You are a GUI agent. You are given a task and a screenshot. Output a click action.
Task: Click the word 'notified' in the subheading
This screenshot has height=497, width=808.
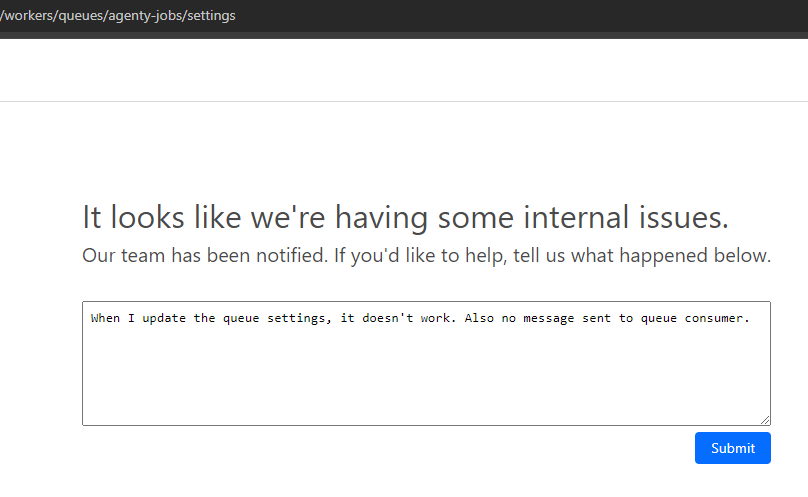point(291,256)
